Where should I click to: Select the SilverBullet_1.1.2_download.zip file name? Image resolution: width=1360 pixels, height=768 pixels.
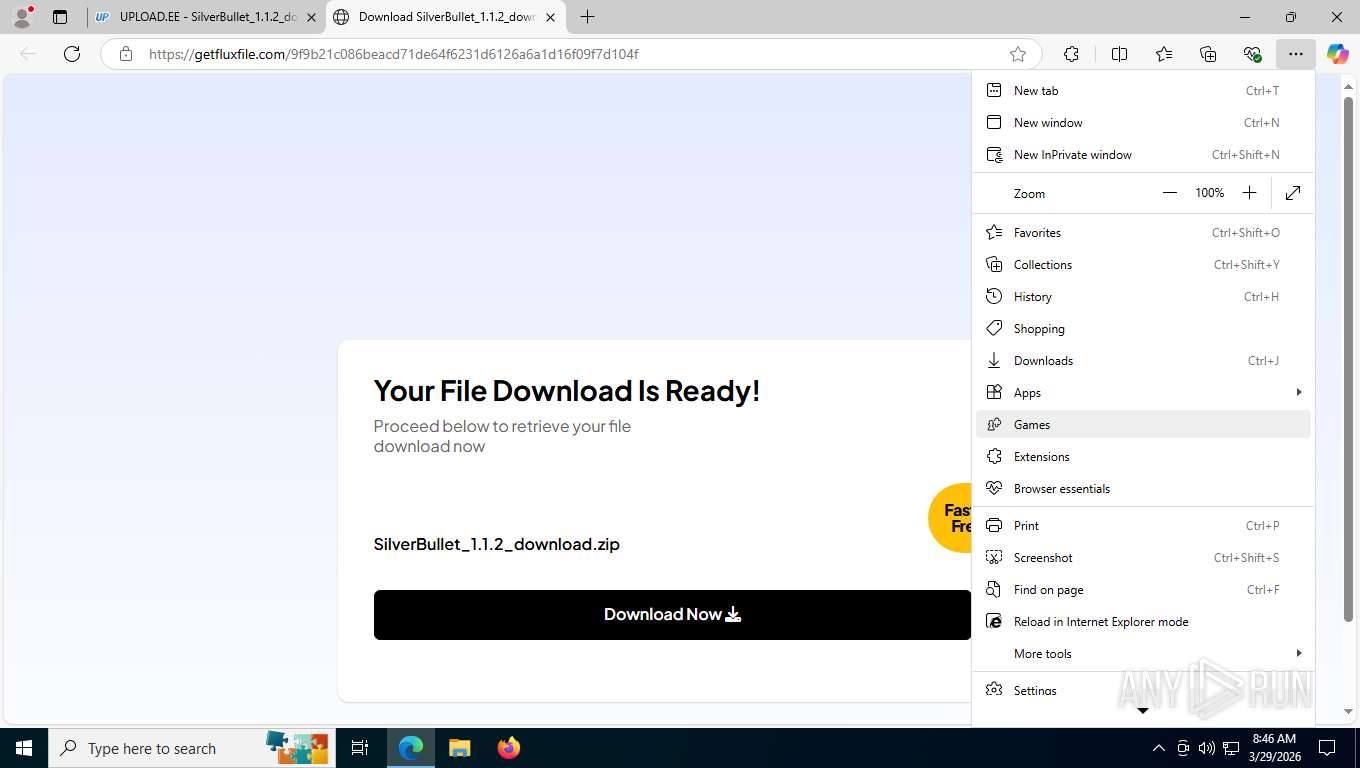coord(497,544)
